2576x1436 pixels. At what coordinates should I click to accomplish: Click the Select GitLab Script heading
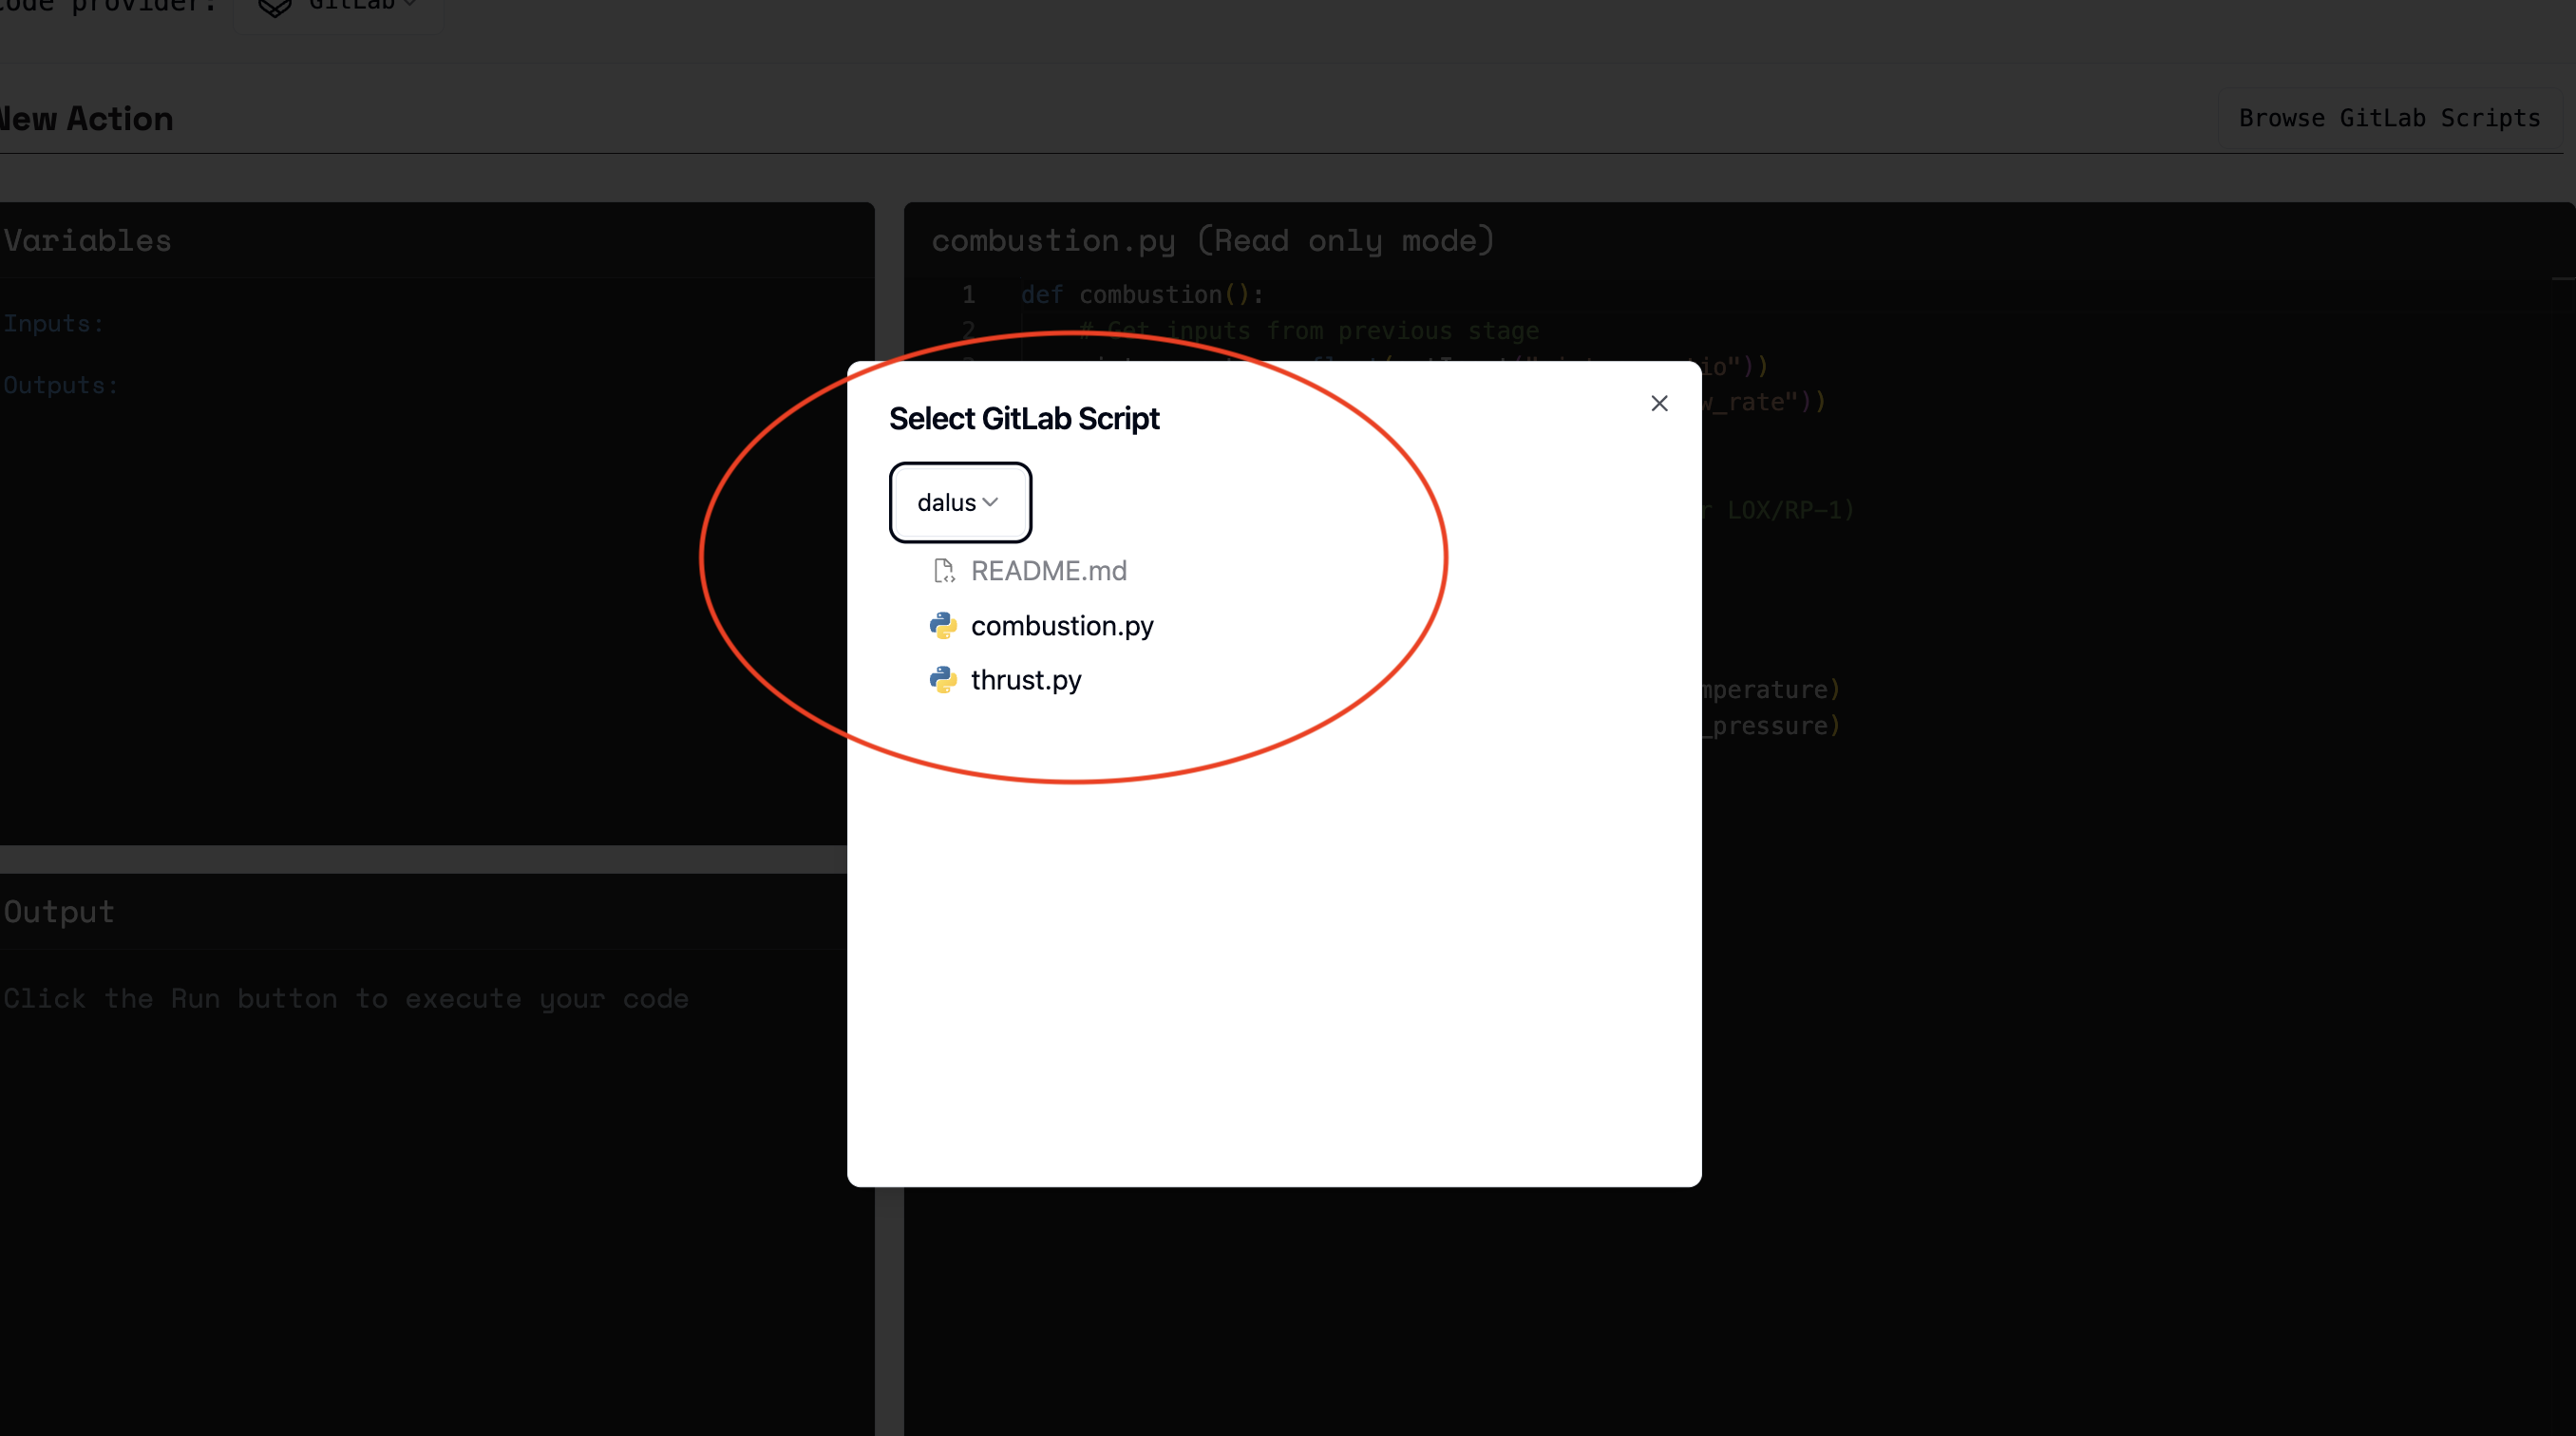click(x=1024, y=419)
